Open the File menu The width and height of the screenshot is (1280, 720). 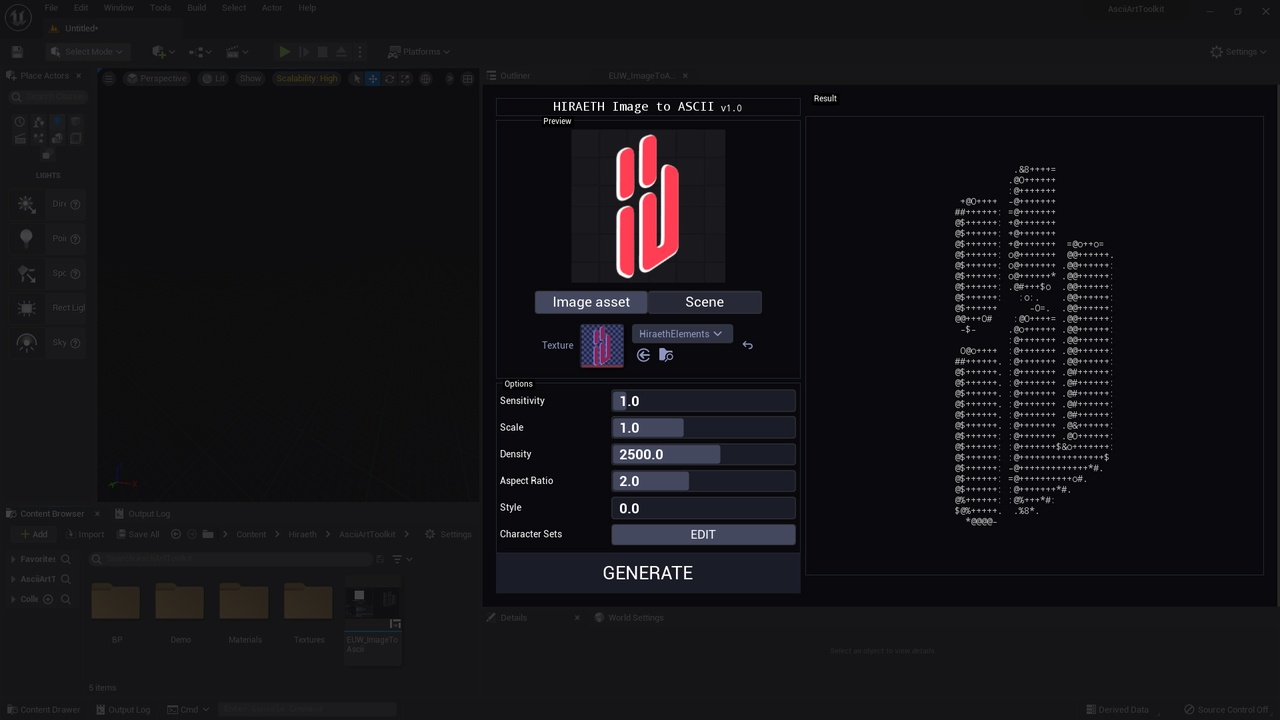pos(51,8)
